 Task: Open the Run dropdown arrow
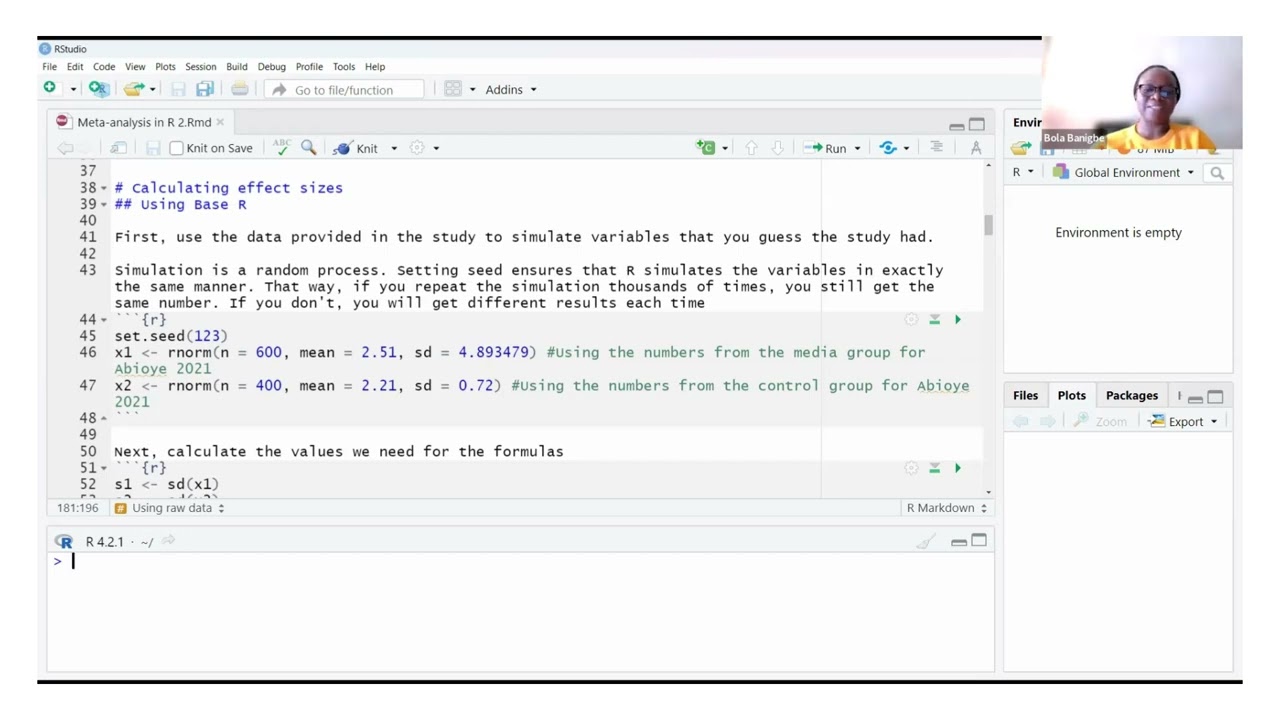(857, 148)
